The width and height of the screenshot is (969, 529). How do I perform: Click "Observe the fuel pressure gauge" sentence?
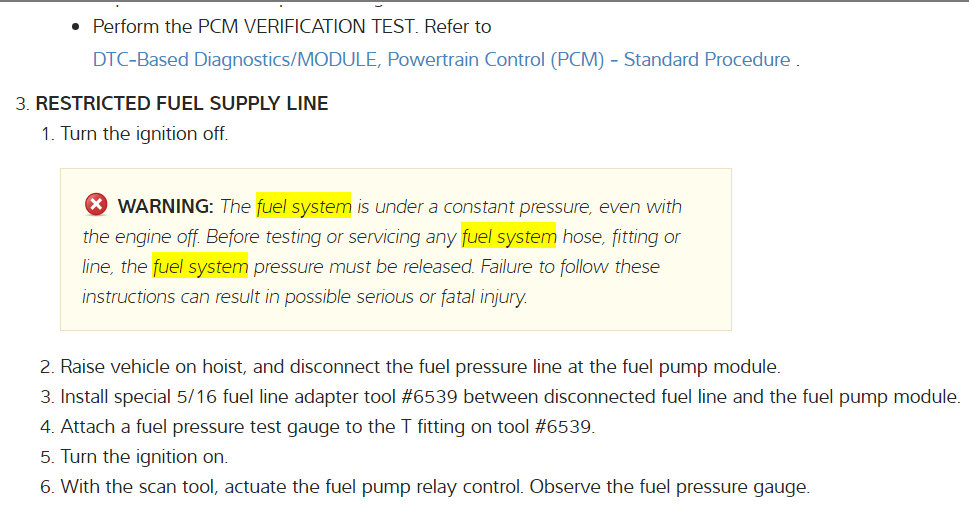(x=669, y=487)
